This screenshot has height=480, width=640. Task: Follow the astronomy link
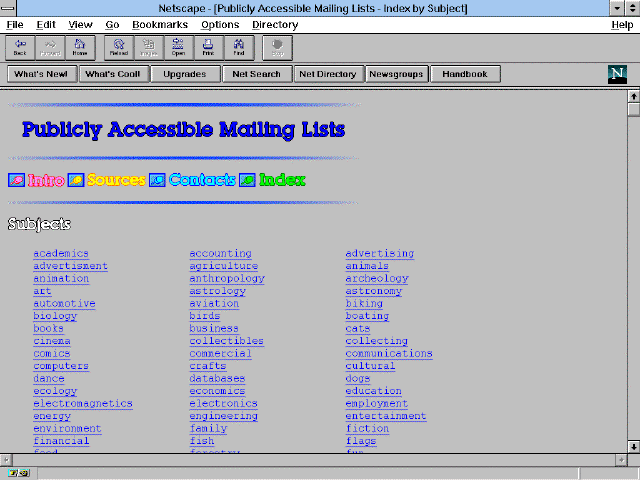click(373, 291)
